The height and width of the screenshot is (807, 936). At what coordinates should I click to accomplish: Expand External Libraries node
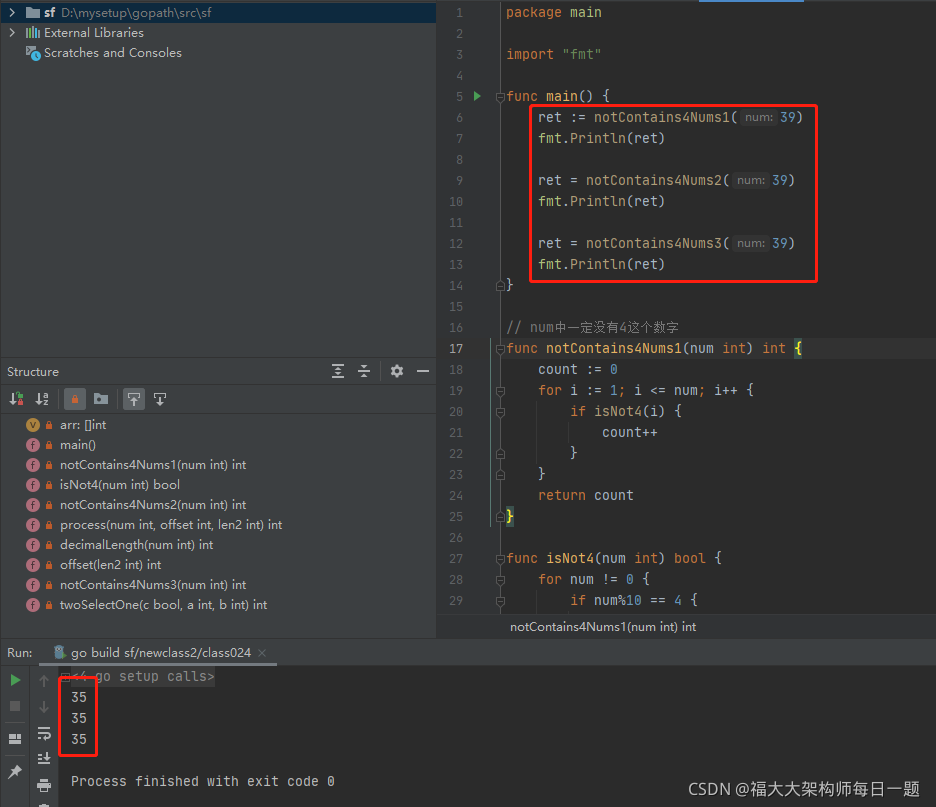coord(12,33)
